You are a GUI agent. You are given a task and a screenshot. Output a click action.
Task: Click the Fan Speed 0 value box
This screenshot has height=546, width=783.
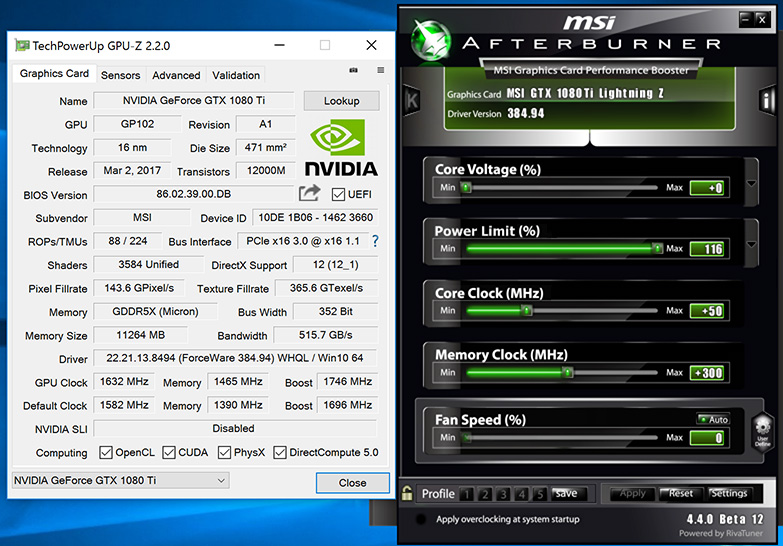[707, 438]
